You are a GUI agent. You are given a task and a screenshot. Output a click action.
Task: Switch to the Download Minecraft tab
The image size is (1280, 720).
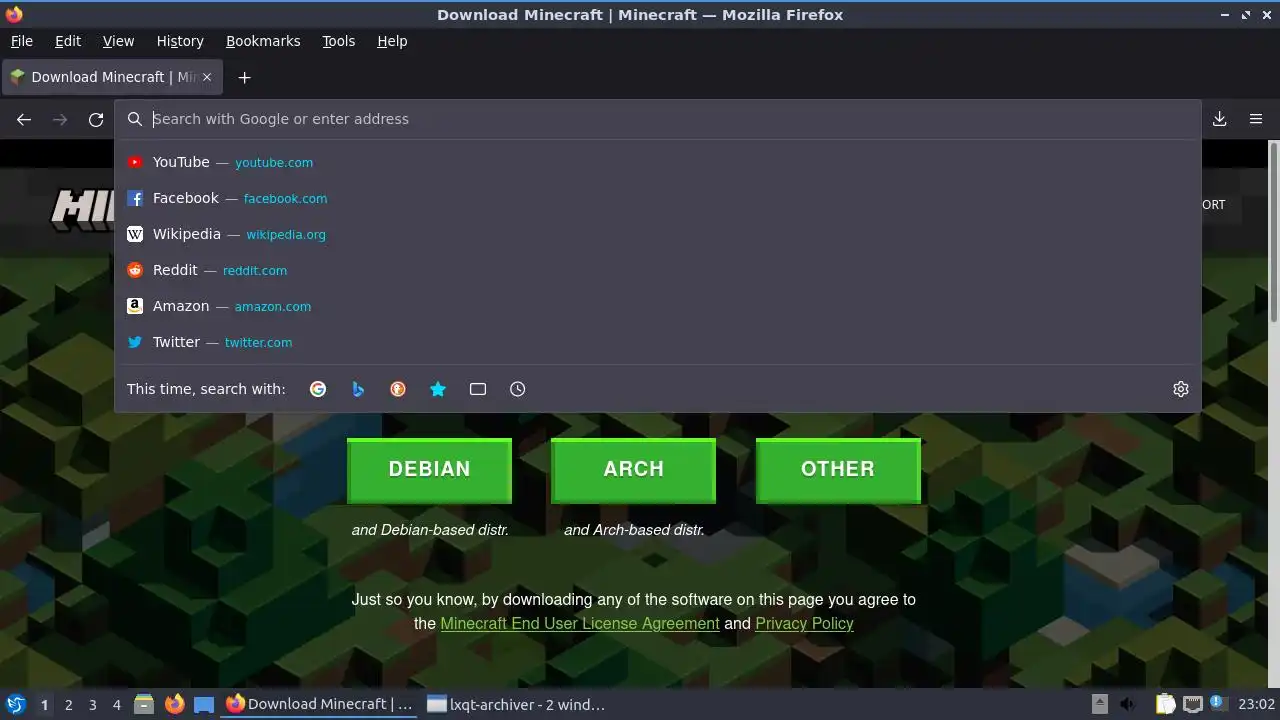[x=112, y=77]
